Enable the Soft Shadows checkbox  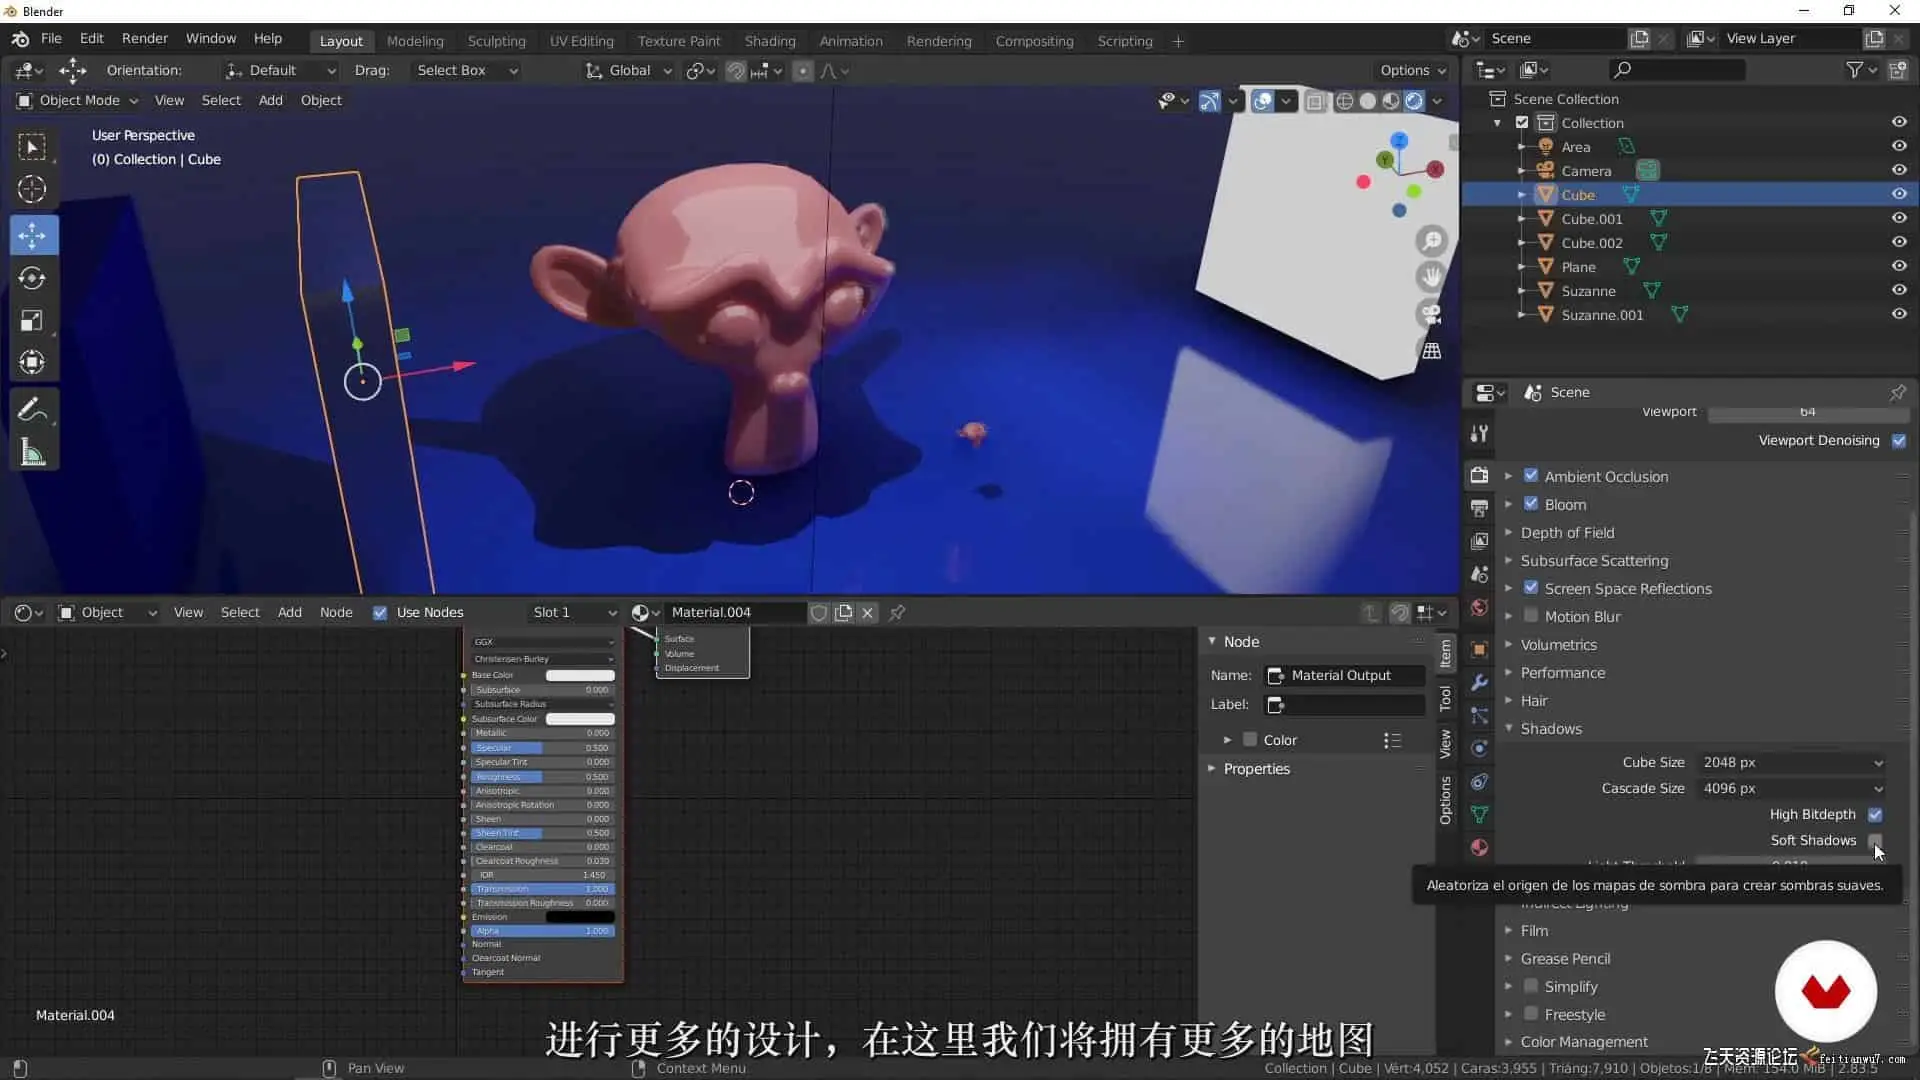click(1875, 841)
